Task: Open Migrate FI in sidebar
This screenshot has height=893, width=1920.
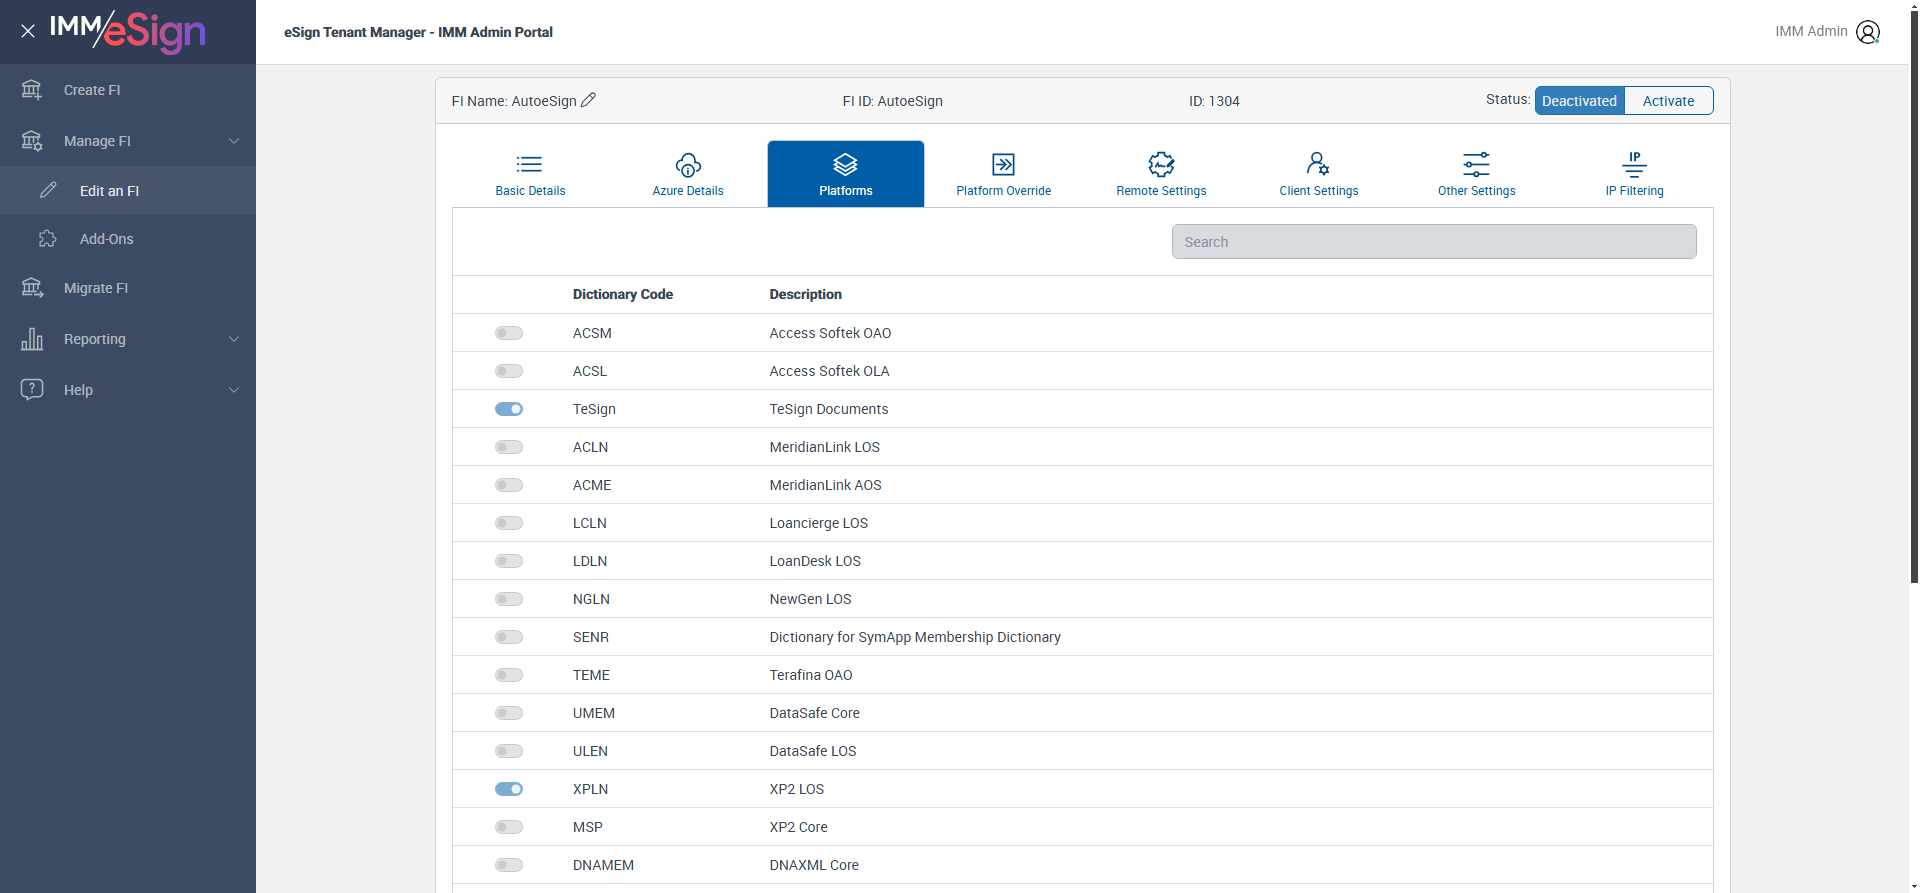Action: (128, 288)
